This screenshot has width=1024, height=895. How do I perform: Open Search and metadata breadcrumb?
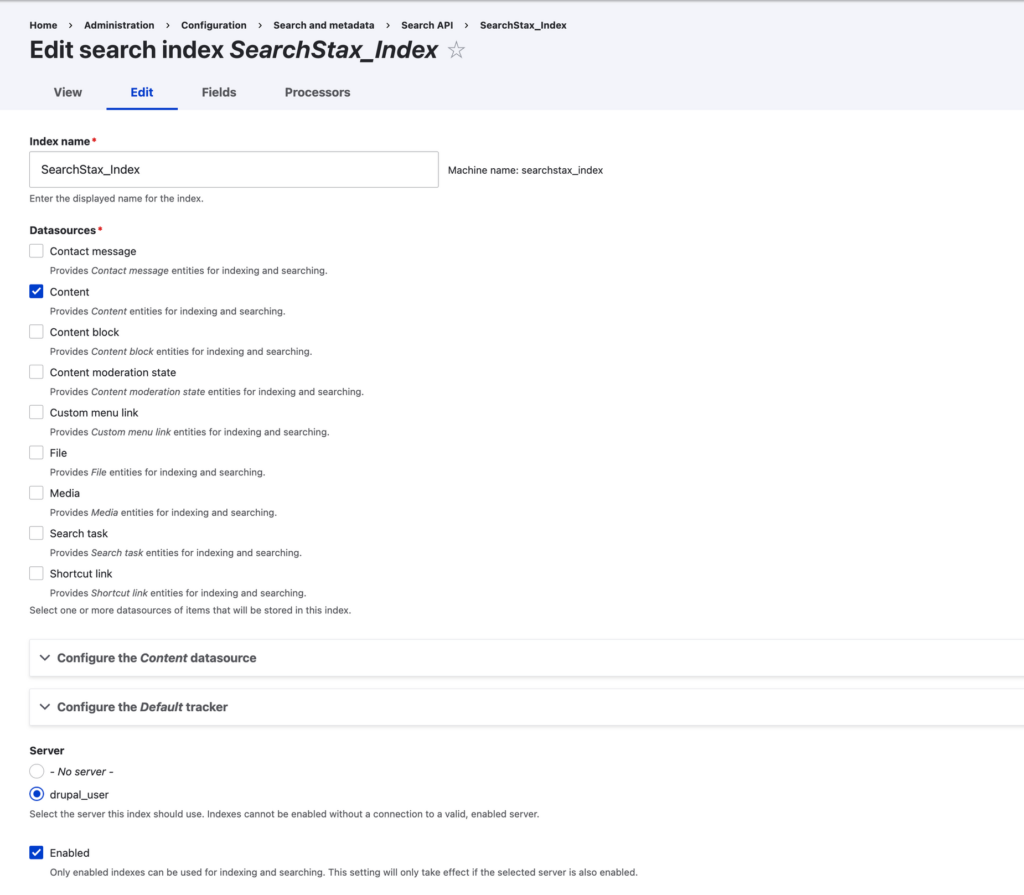(x=324, y=25)
